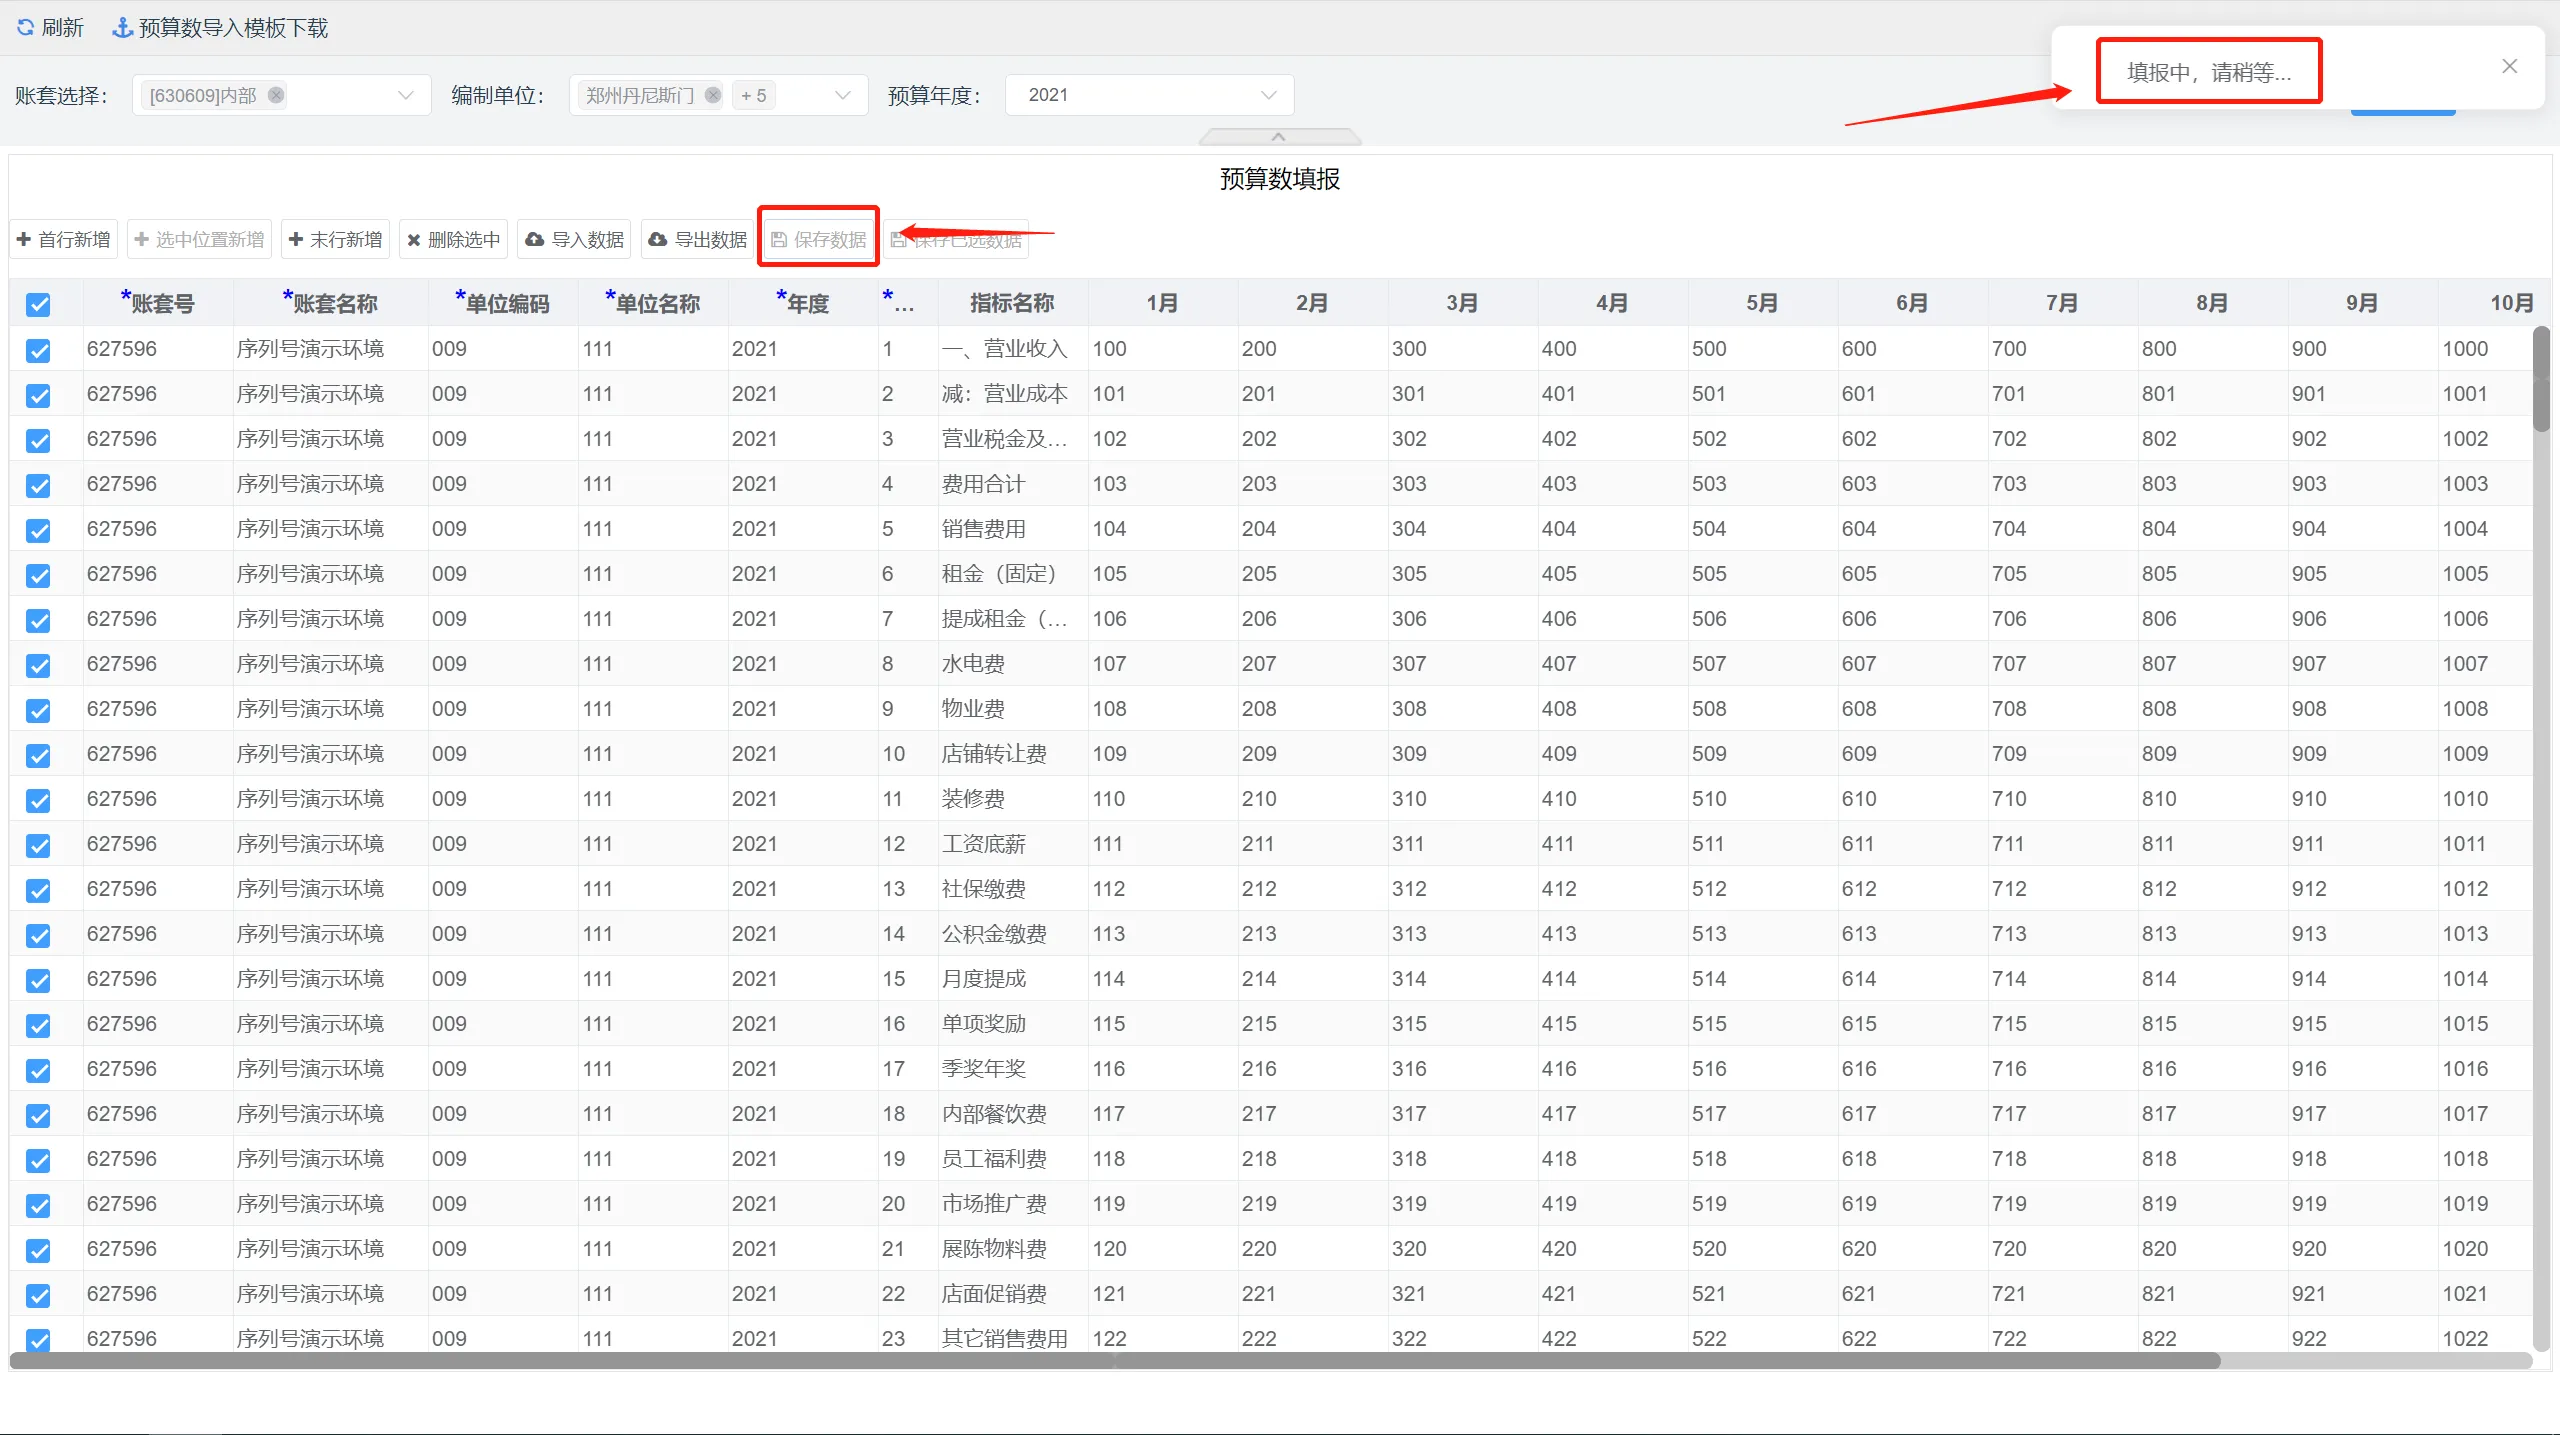Click the +5 more units tag
2560x1435 pixels.
point(754,95)
